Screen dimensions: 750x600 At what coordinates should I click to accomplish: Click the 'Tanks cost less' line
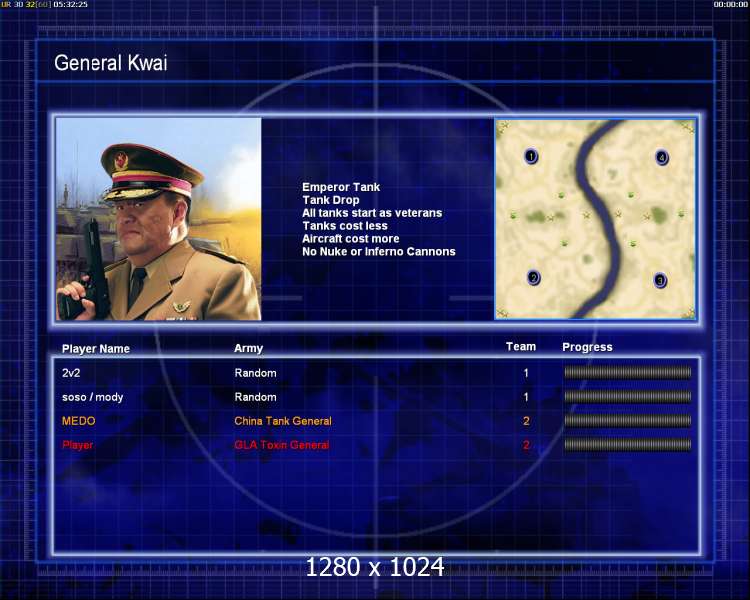click(344, 226)
